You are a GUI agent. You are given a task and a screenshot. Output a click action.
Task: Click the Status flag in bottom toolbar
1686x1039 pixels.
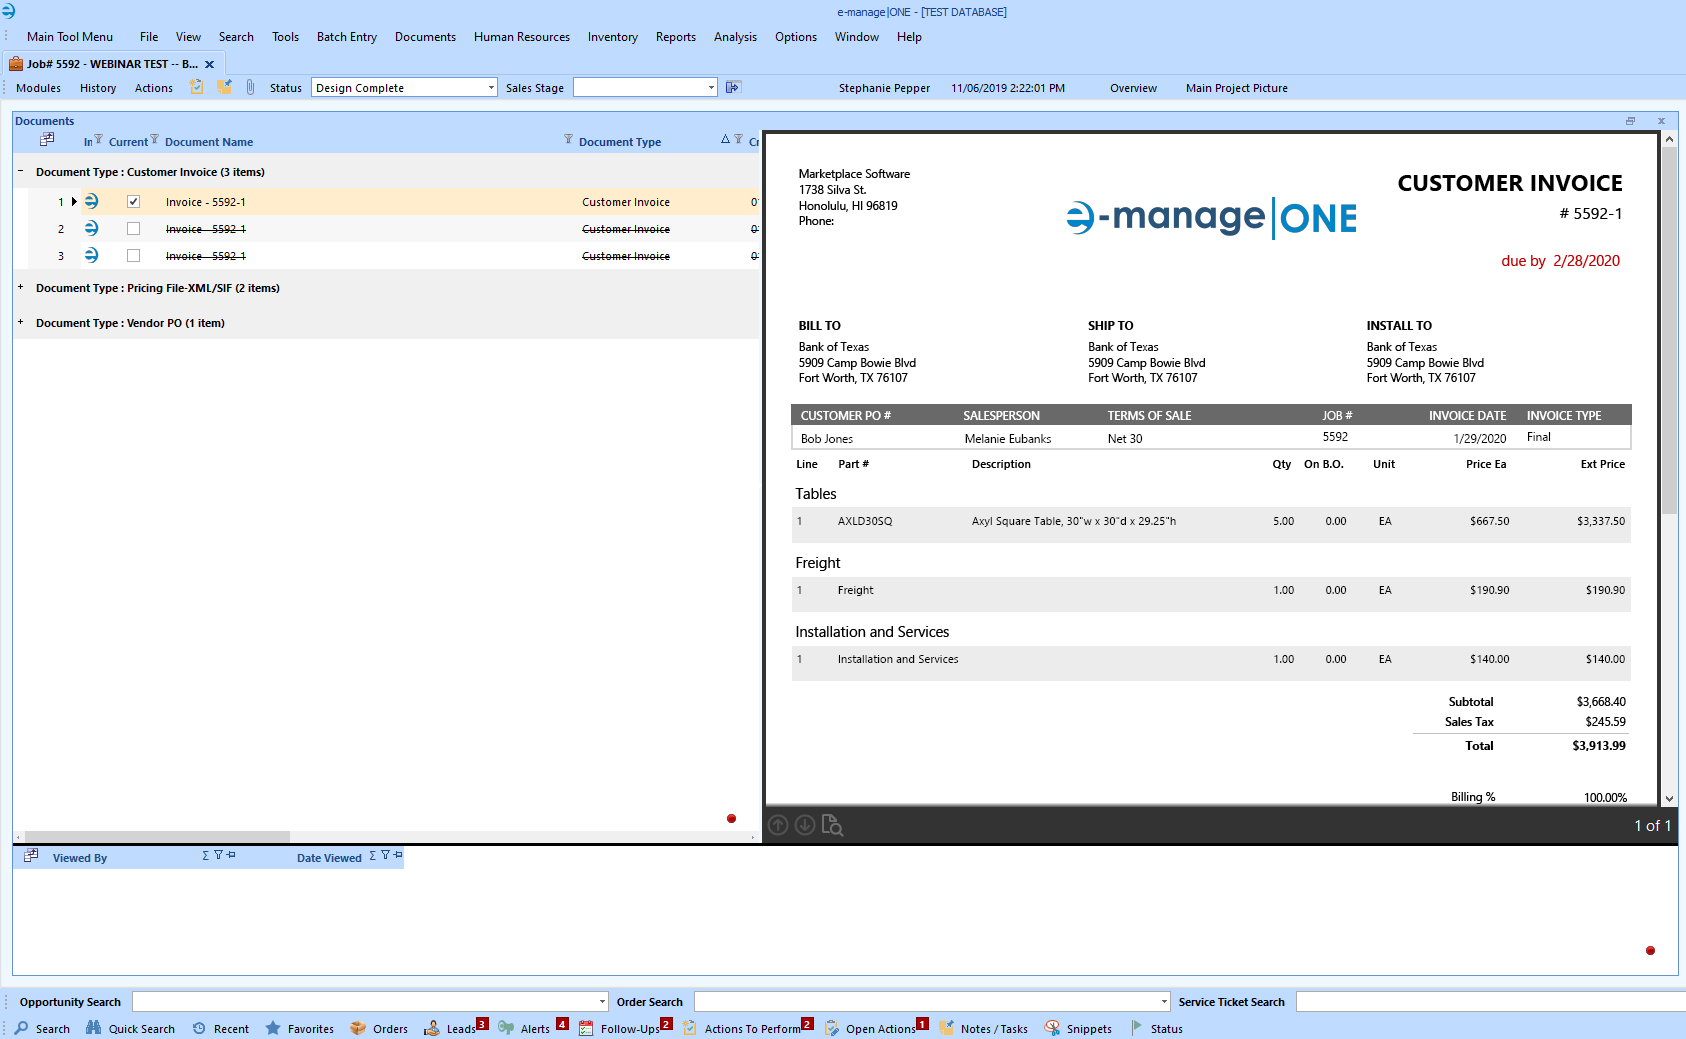click(1157, 1028)
